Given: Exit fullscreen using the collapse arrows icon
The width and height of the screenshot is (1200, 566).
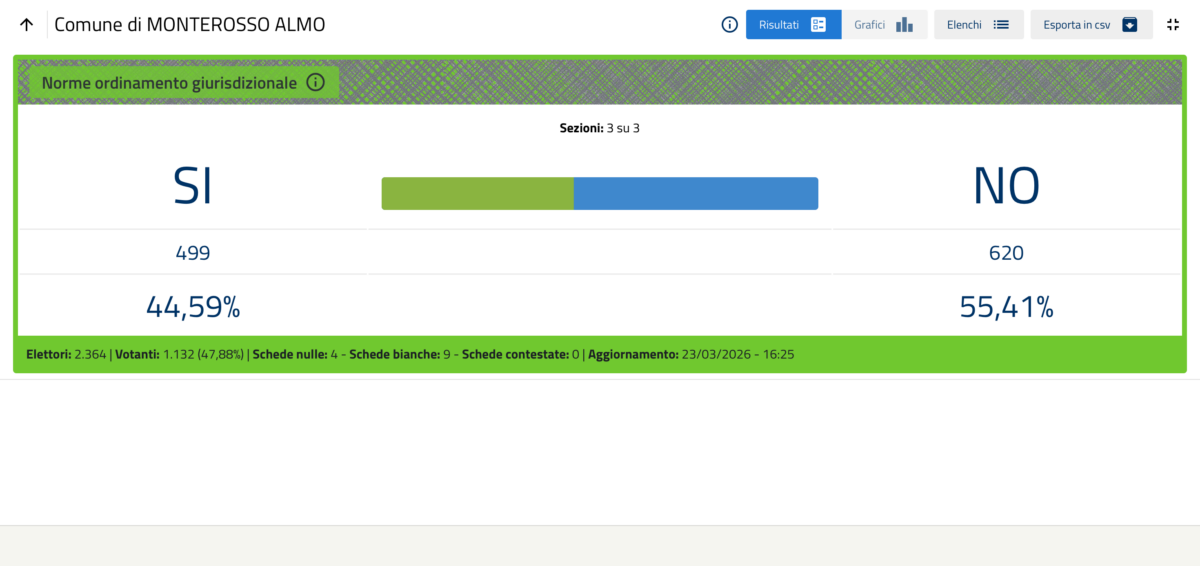Looking at the screenshot, I should pos(1173,25).
